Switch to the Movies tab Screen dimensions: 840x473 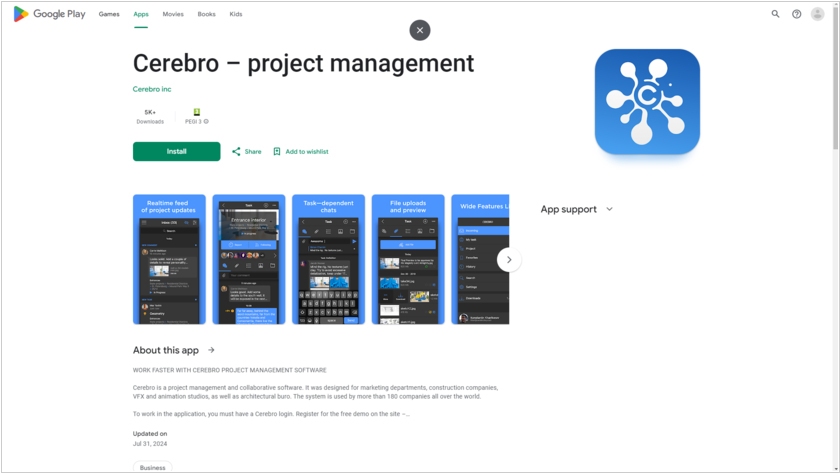tap(173, 14)
